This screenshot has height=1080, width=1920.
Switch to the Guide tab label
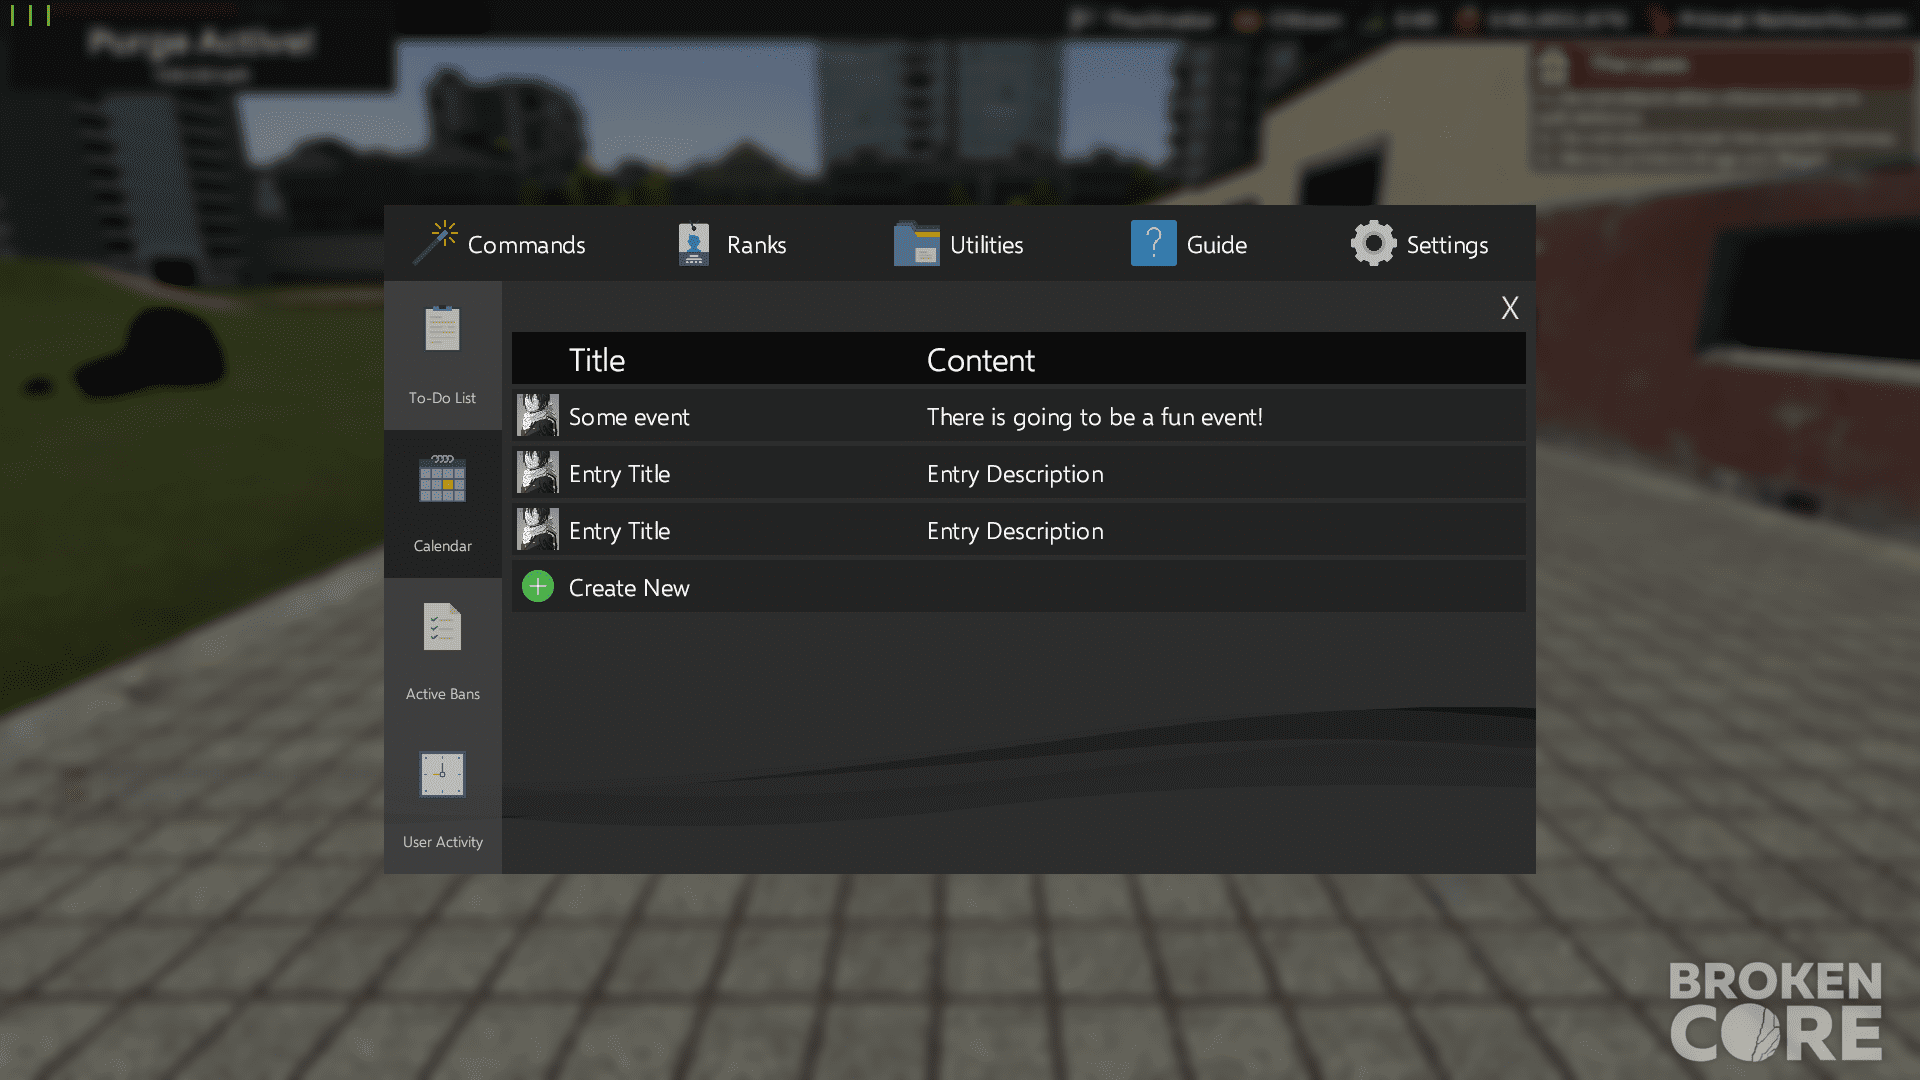click(x=1216, y=245)
